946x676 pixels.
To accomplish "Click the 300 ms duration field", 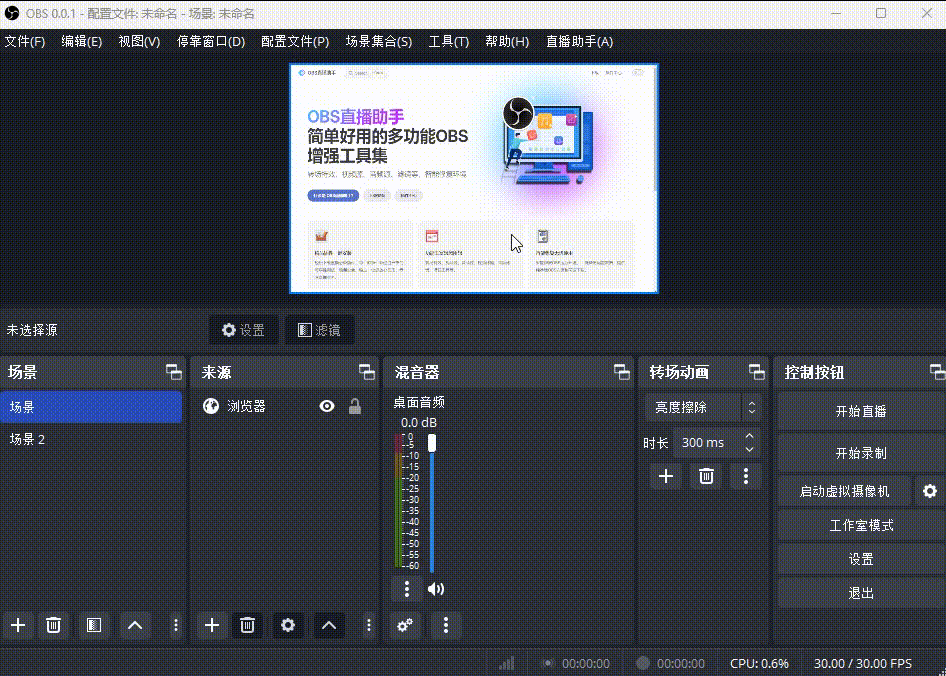I will (709, 442).
